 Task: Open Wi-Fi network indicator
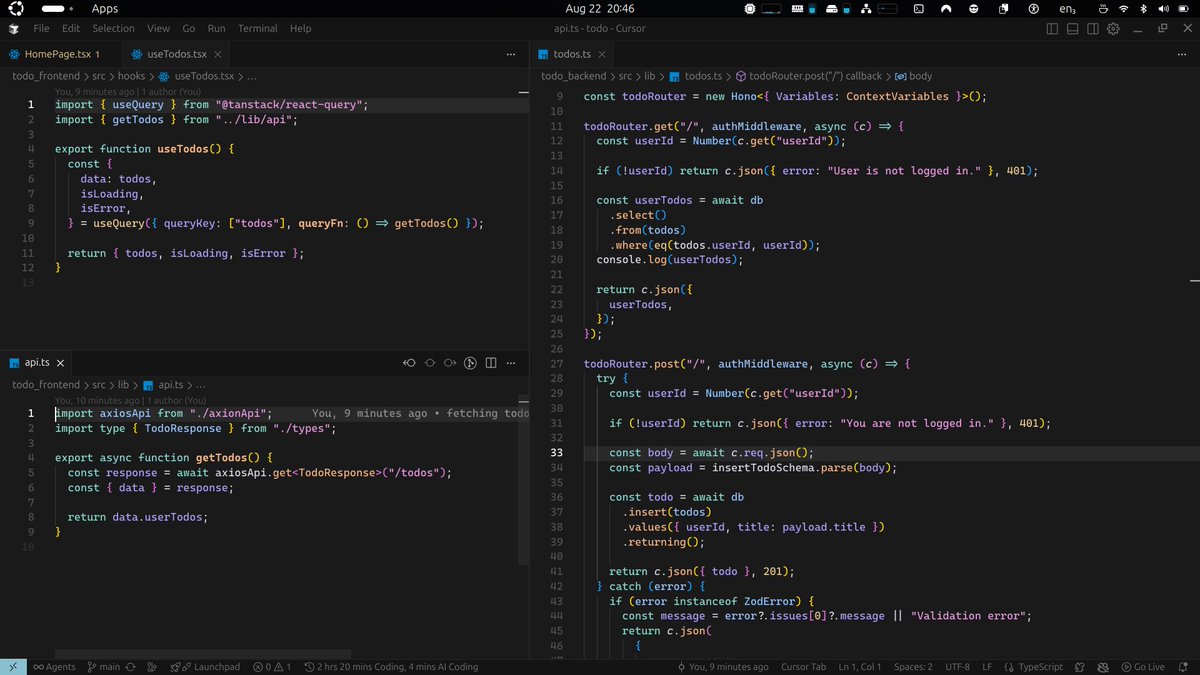(x=1123, y=8)
